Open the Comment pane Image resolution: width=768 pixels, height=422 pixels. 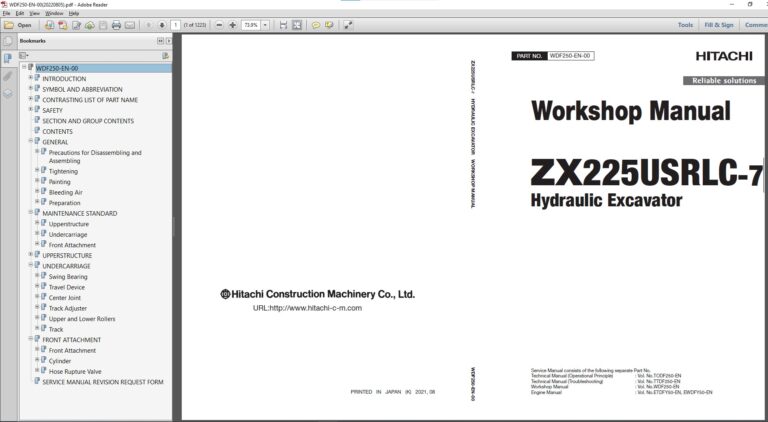coord(756,25)
